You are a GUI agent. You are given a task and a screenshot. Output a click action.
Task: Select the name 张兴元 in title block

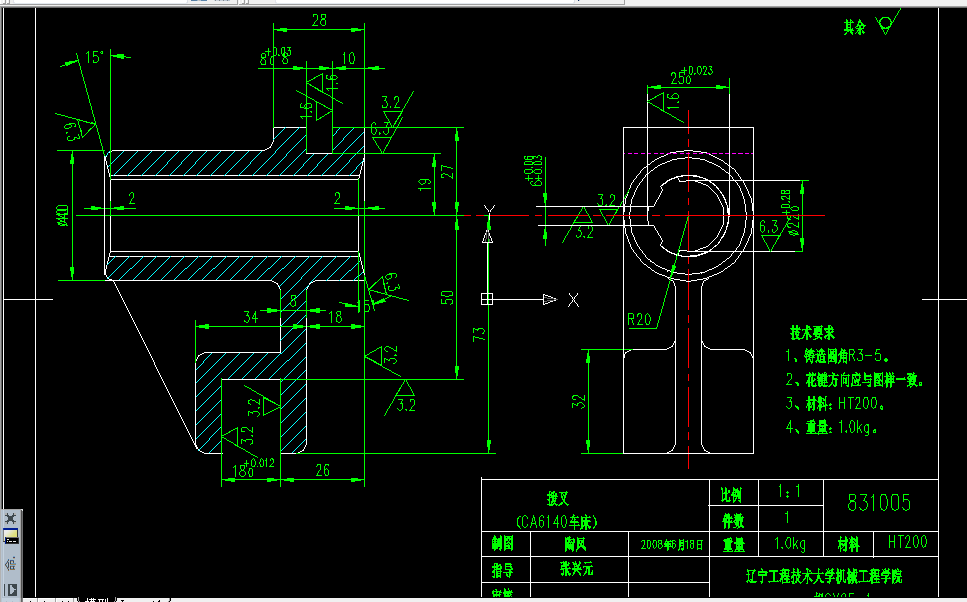[x=577, y=568]
